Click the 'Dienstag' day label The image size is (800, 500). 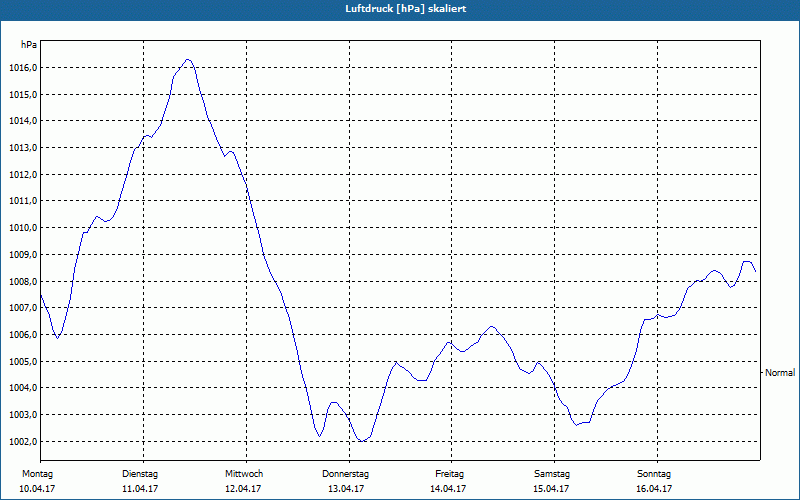click(140, 474)
